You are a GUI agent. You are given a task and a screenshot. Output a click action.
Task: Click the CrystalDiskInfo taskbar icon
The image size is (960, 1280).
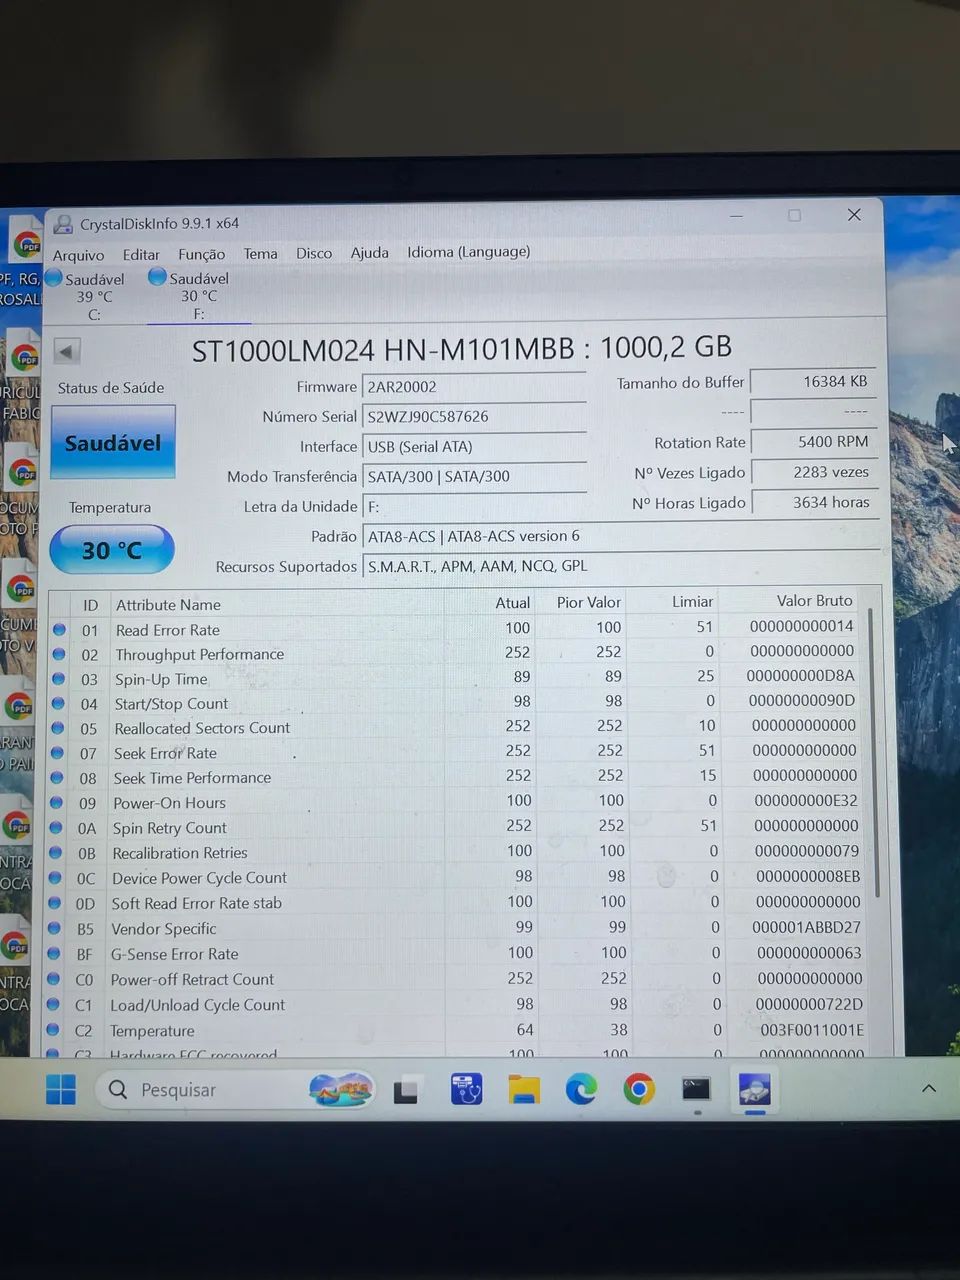[x=755, y=1088]
